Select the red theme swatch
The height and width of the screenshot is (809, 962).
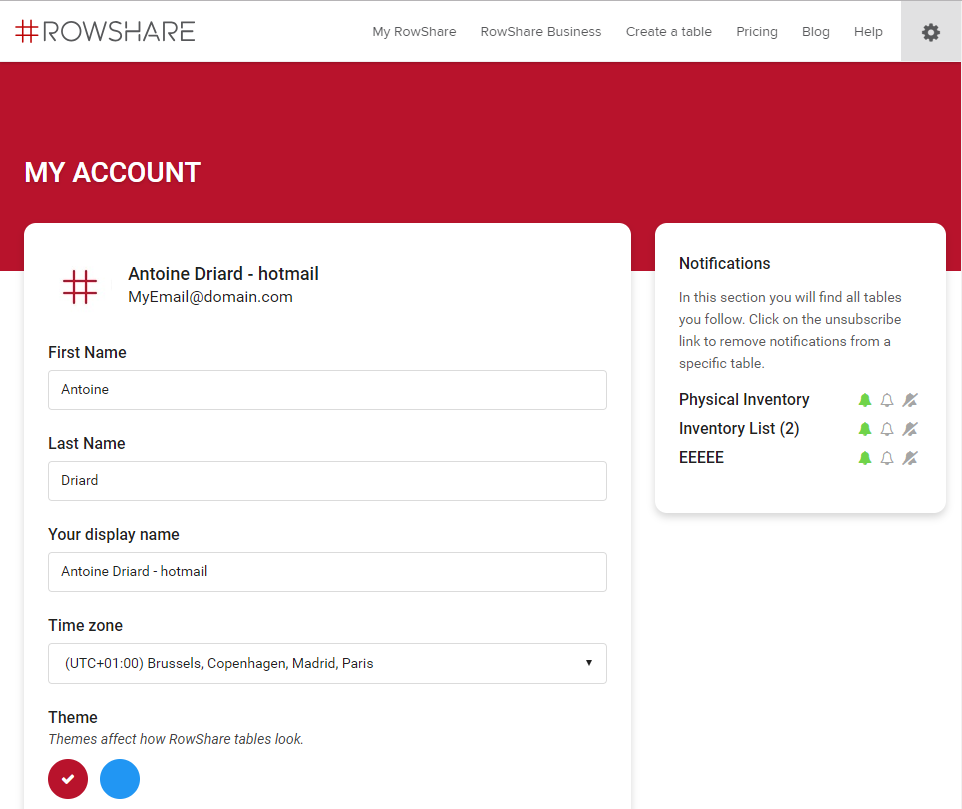click(68, 779)
